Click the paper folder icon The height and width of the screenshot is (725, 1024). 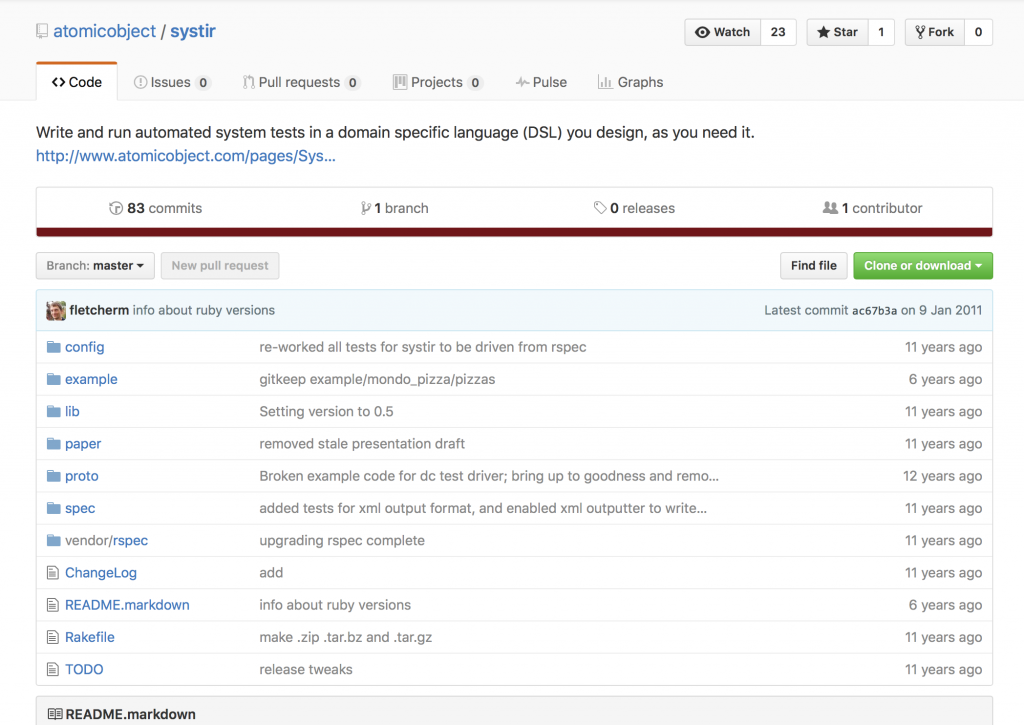pyautogui.click(x=54, y=443)
